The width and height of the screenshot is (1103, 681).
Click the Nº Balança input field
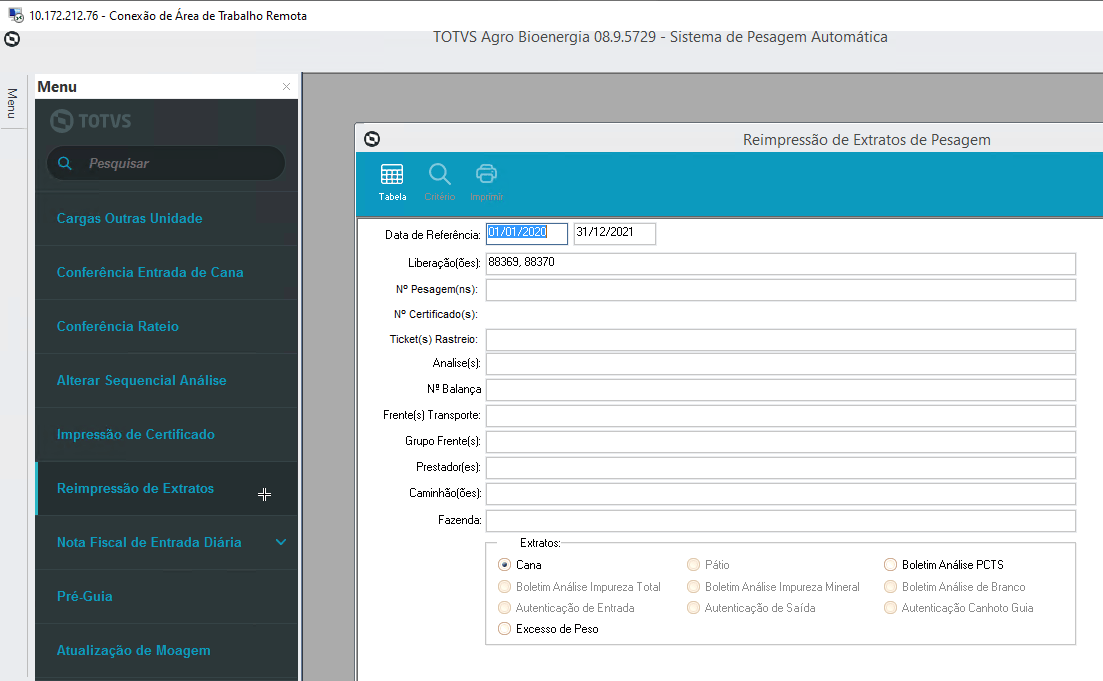click(781, 390)
